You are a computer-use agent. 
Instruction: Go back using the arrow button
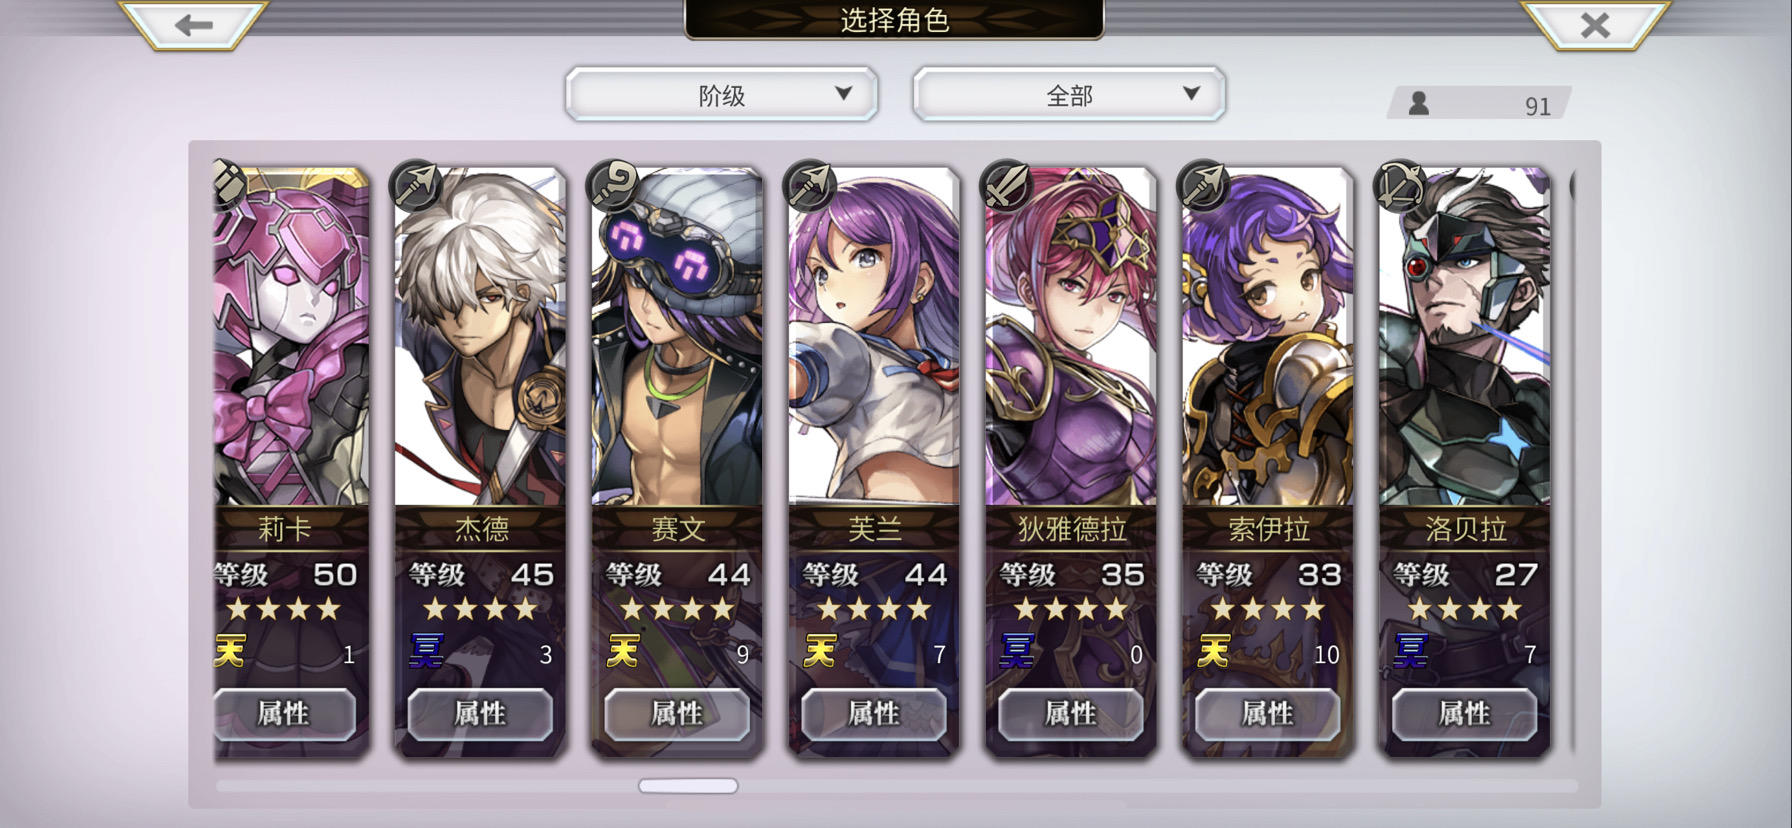(x=193, y=24)
